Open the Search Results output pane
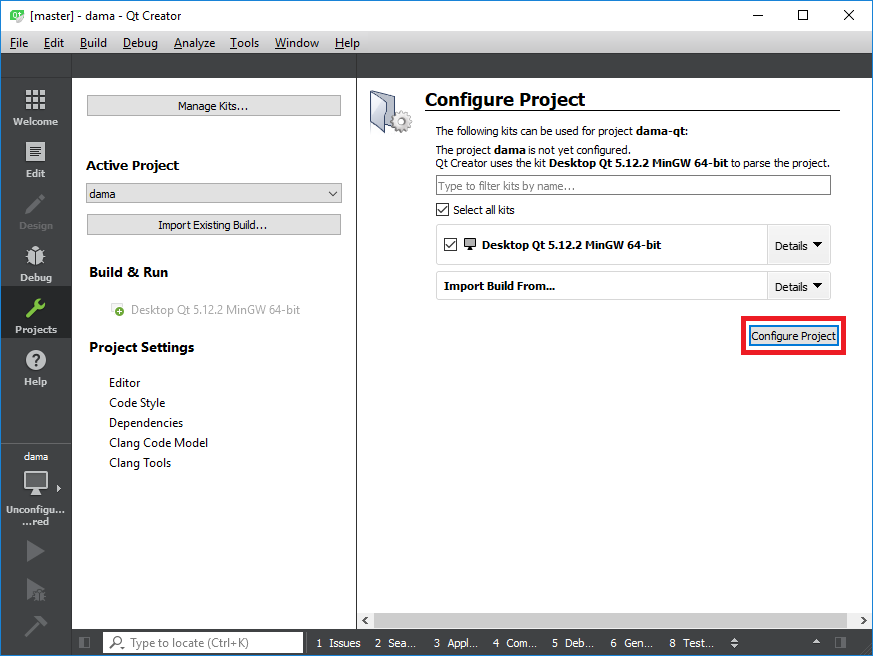873x656 pixels. point(395,643)
